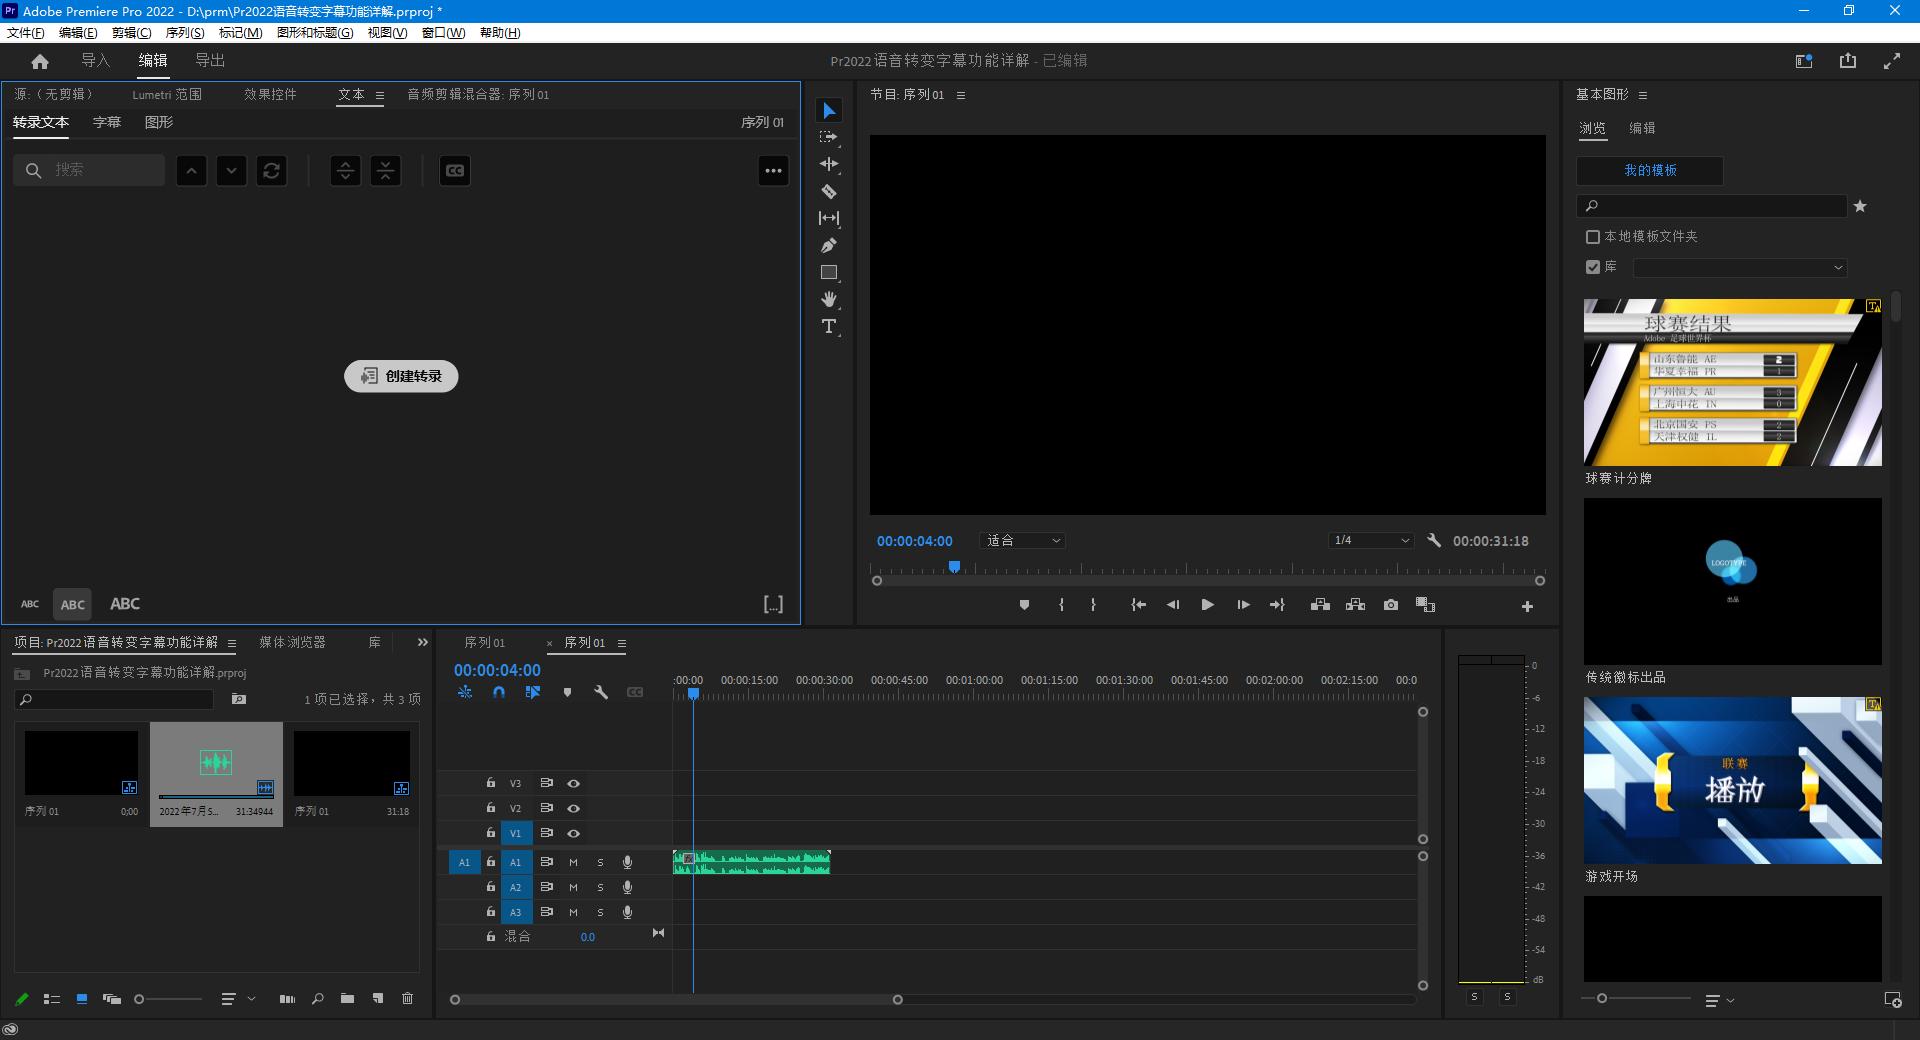This screenshot has width=1920, height=1040.
Task: Open the Quick Export share icon
Action: [1848, 61]
